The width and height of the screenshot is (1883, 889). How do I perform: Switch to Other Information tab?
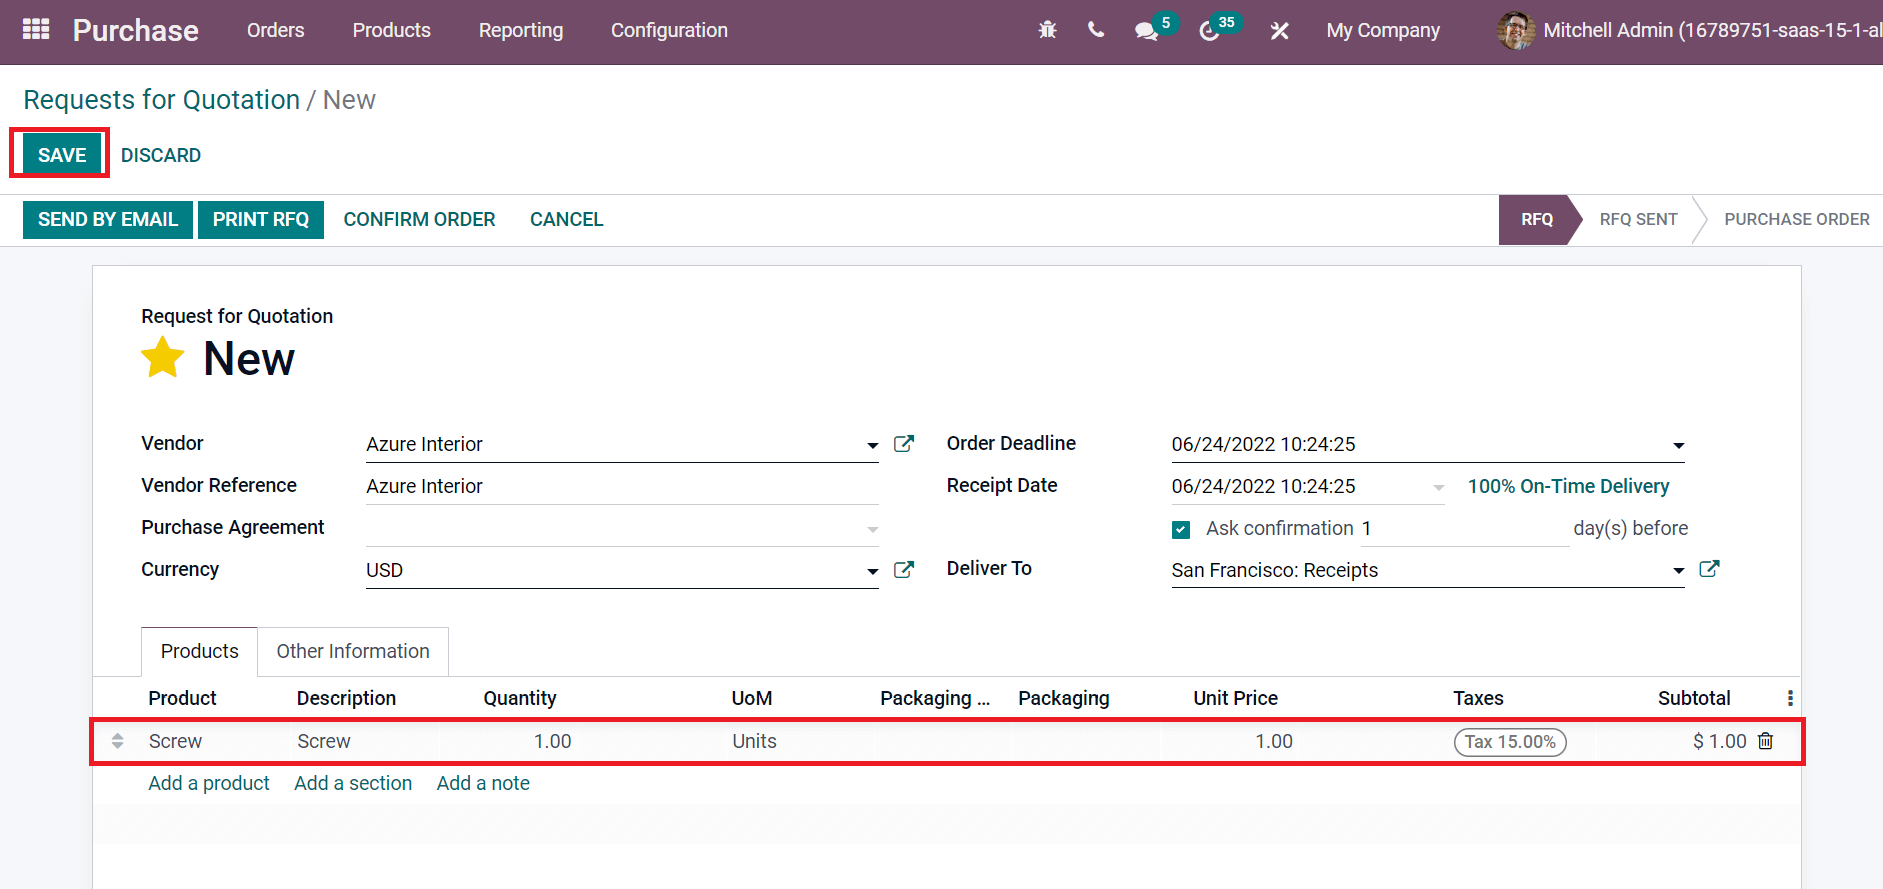(353, 651)
